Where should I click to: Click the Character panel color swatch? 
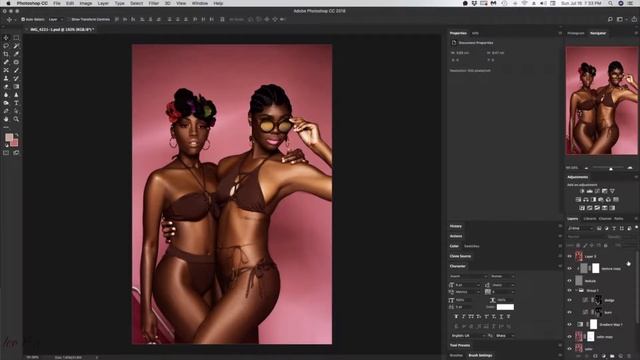[x=505, y=307]
